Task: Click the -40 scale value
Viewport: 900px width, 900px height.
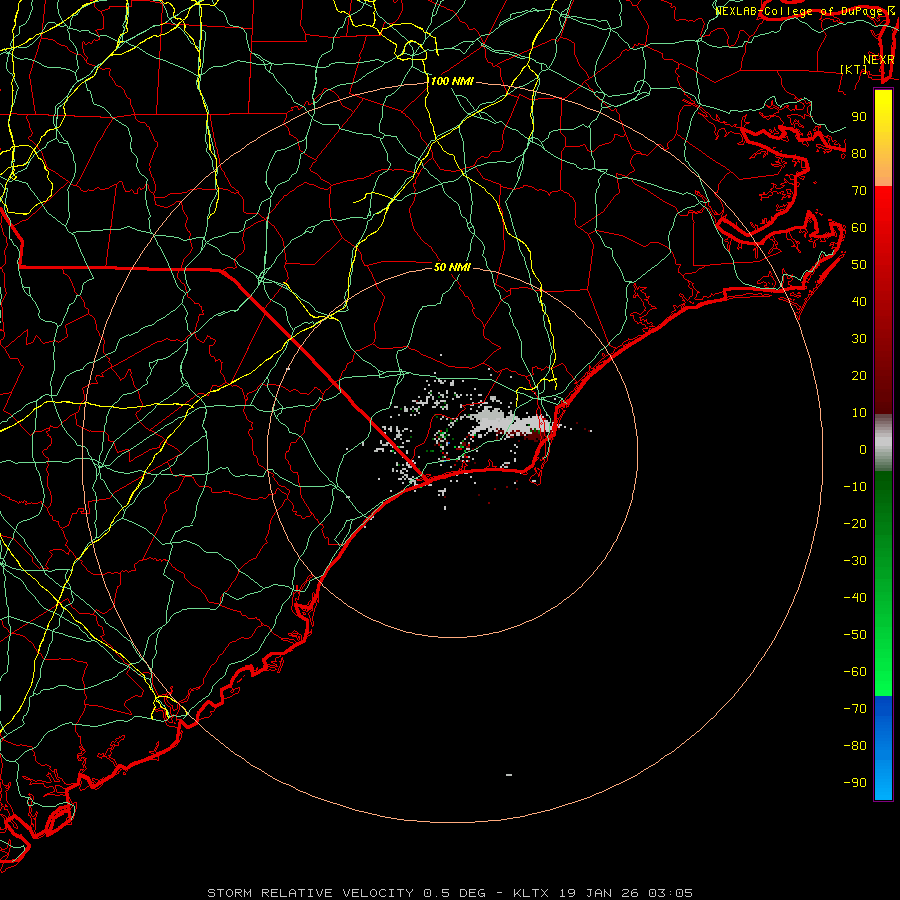Action: tap(855, 598)
